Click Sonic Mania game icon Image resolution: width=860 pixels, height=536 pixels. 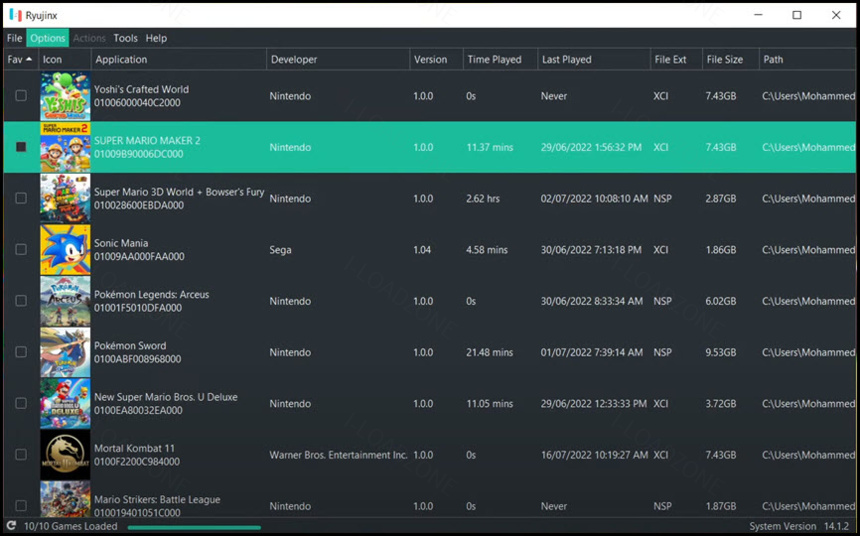[x=65, y=250]
